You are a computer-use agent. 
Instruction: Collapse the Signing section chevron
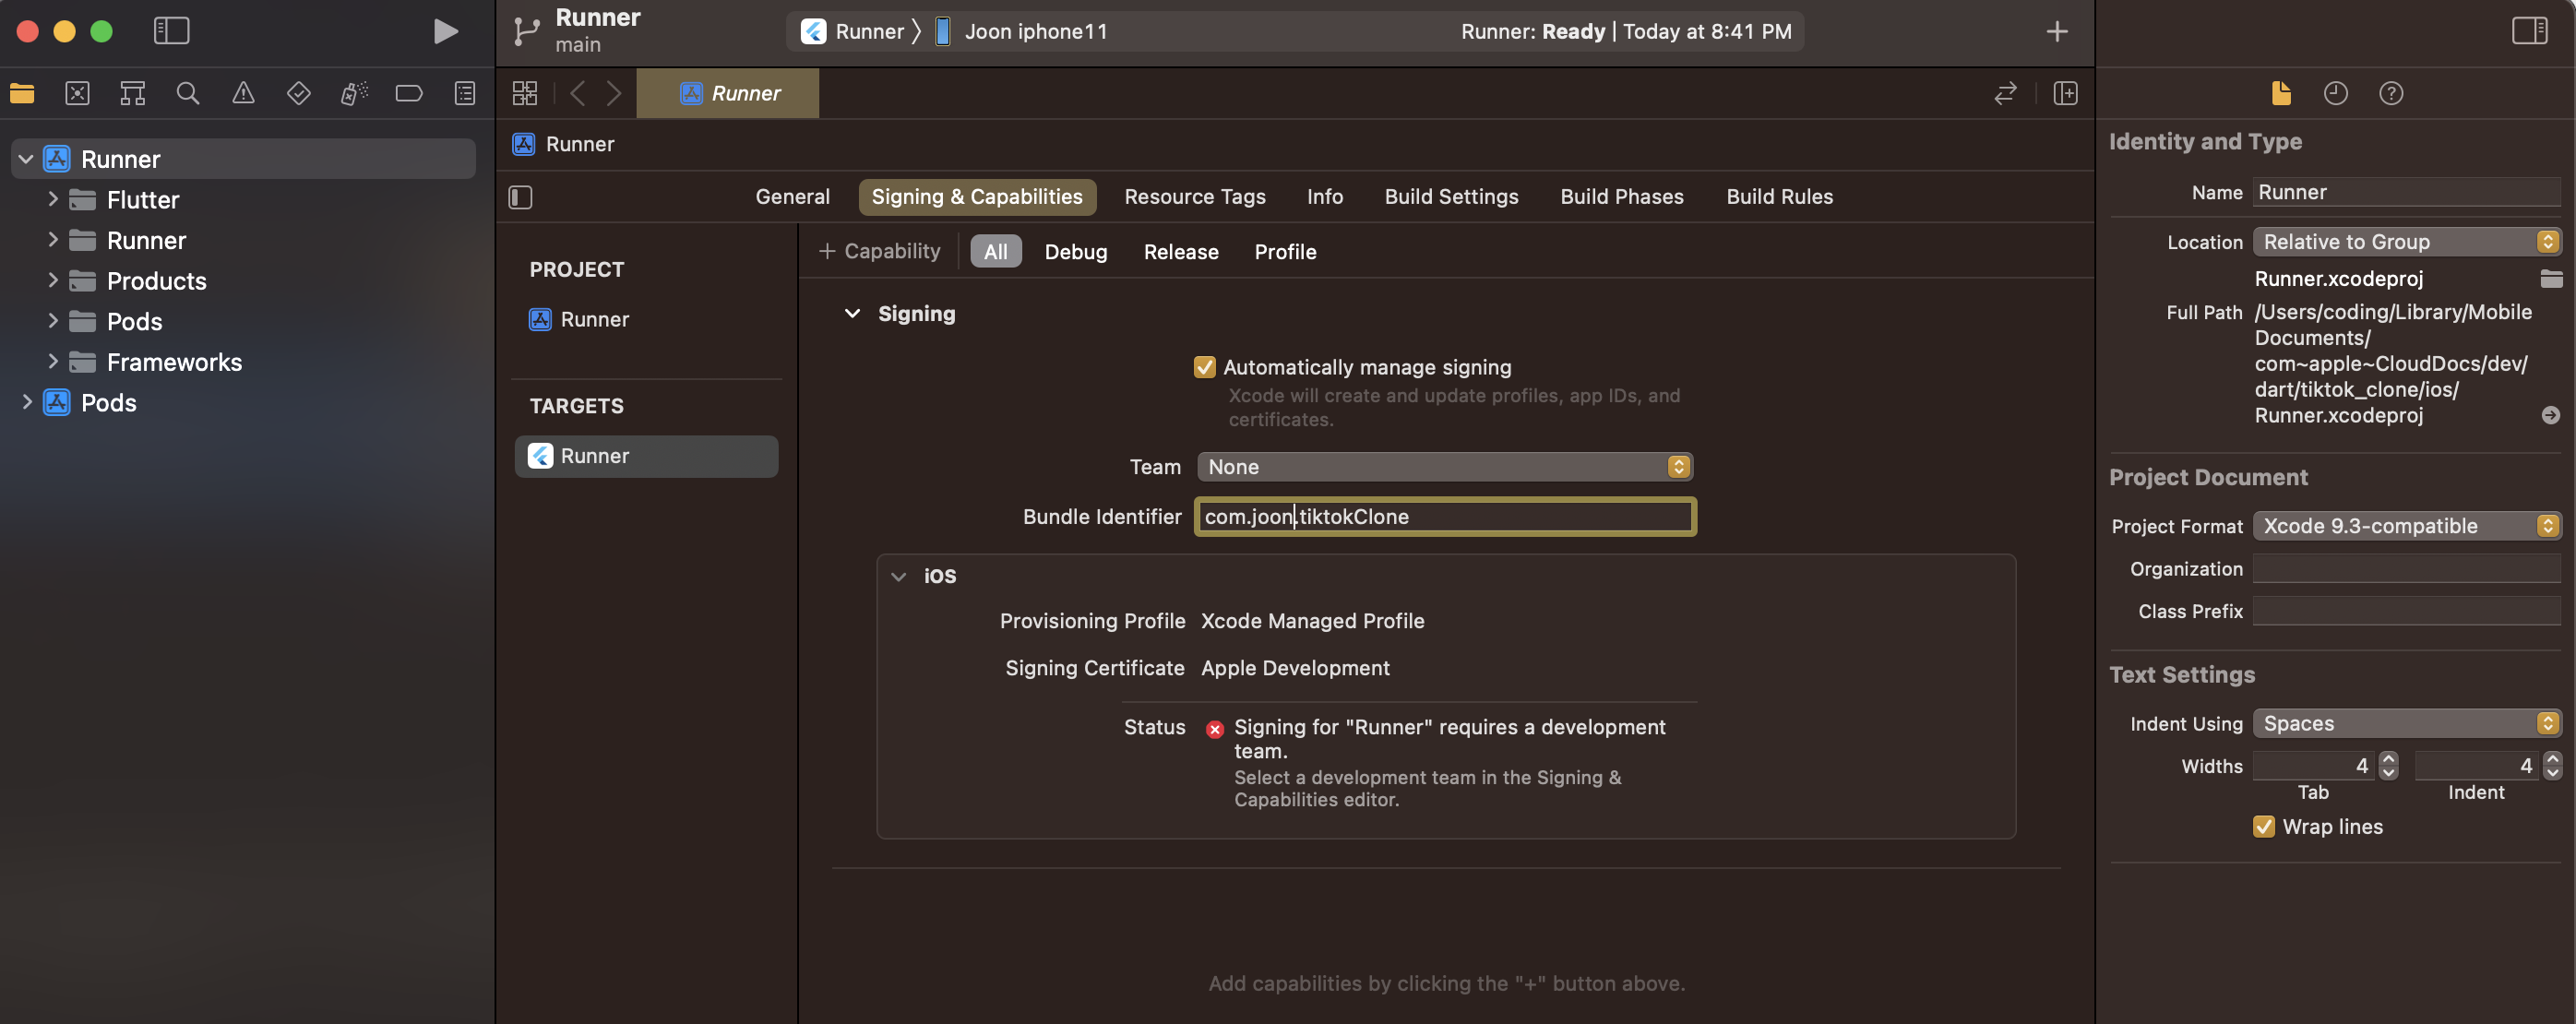click(852, 313)
